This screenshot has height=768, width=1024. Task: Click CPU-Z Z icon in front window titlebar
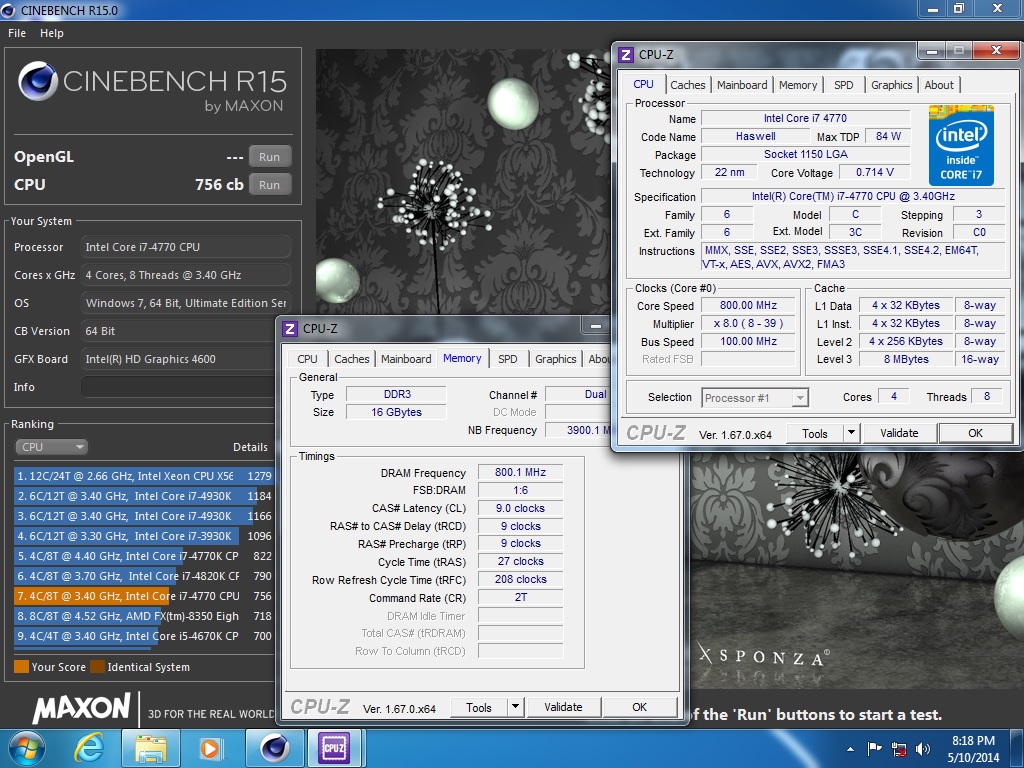tap(626, 55)
